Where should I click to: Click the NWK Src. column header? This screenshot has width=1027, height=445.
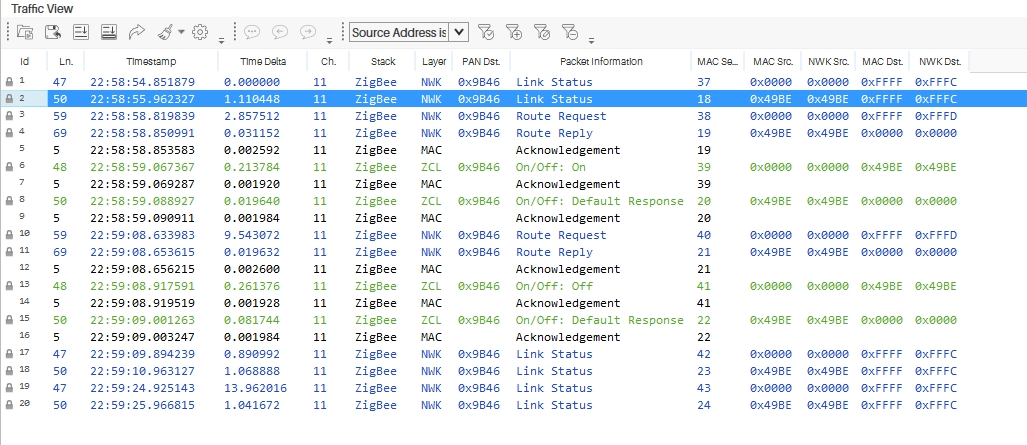coord(828,62)
